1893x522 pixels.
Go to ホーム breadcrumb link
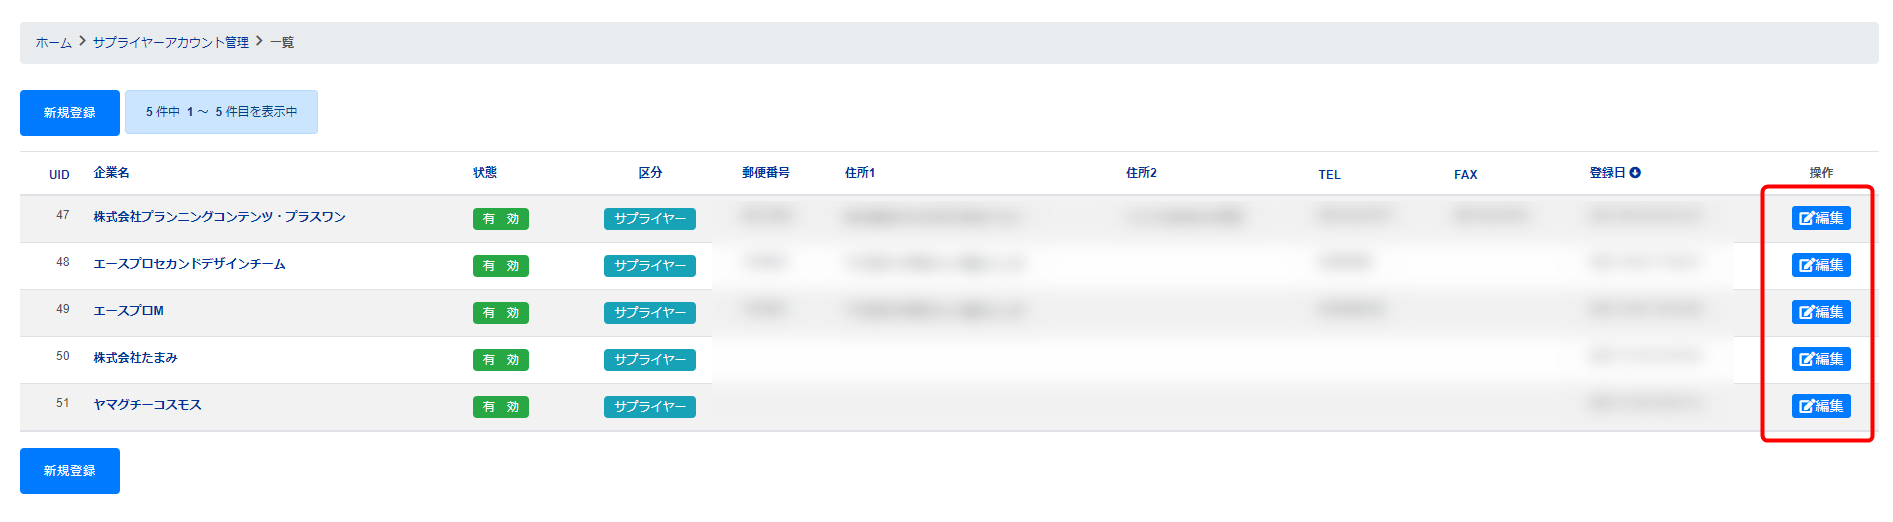(x=53, y=42)
